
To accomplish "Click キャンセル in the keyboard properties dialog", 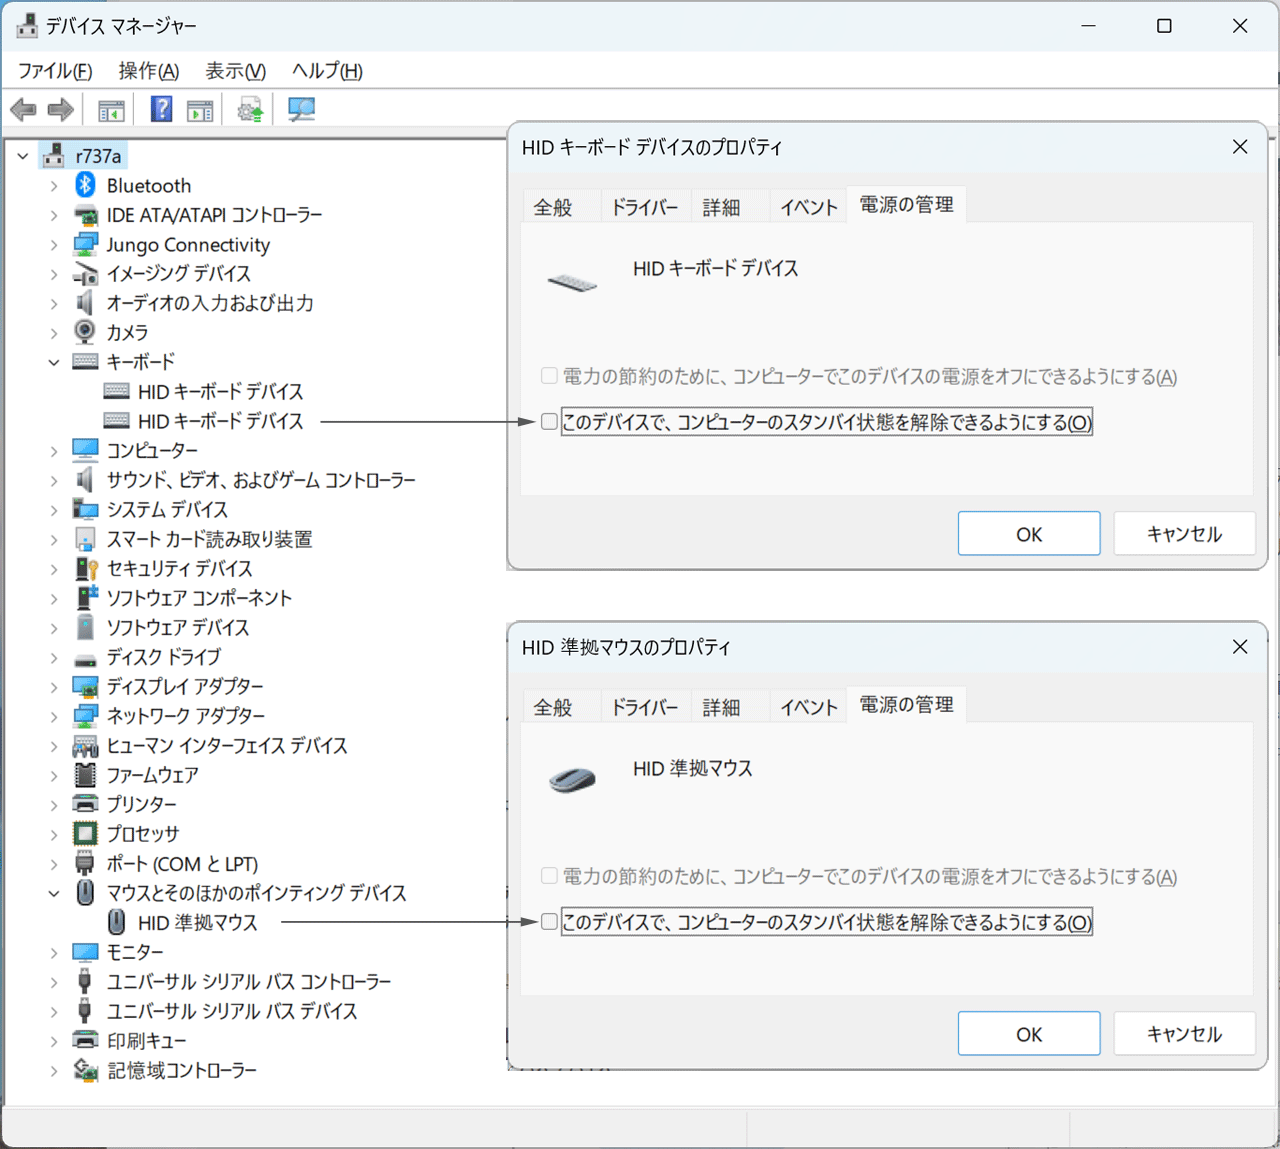I will 1184,534.
